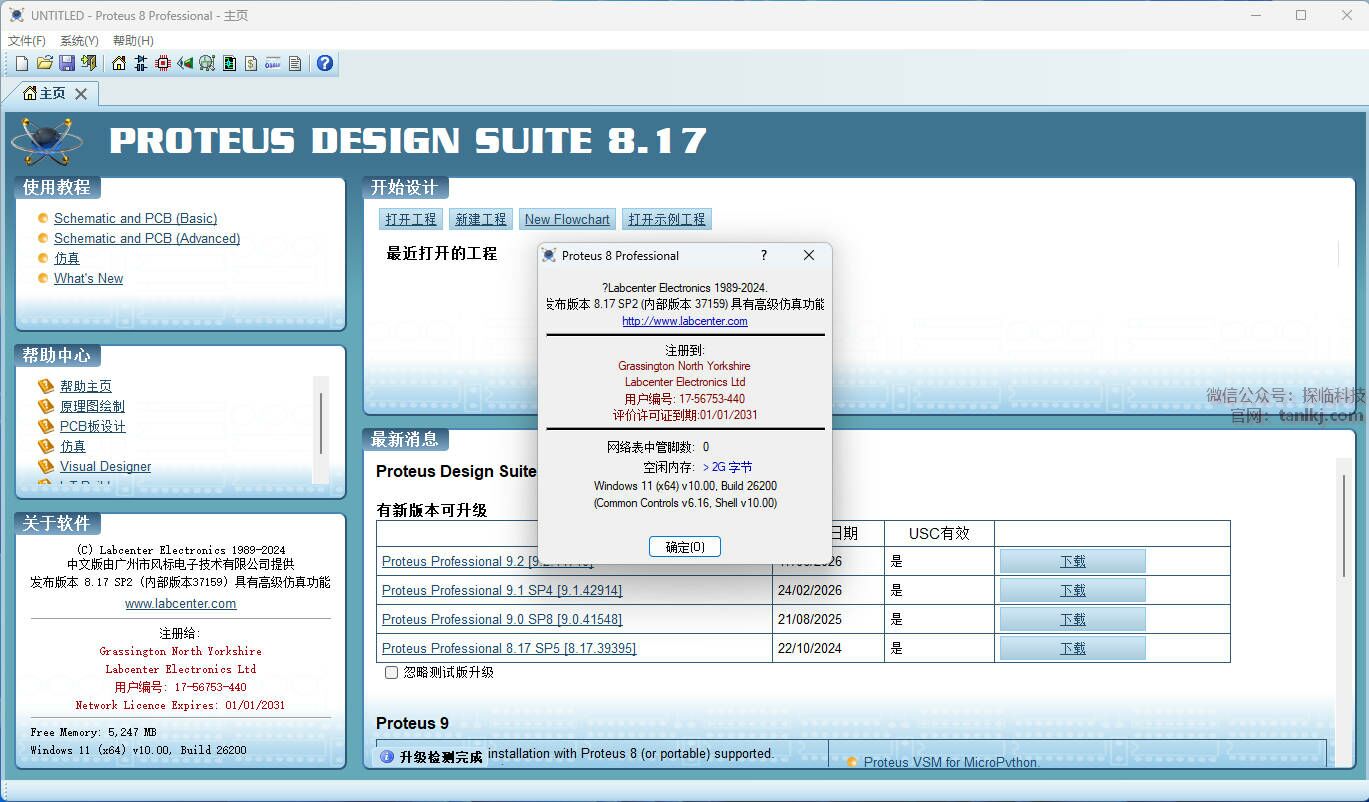Close the project using the exit door icon
Screen dimensions: 1369x802
click(x=89, y=63)
